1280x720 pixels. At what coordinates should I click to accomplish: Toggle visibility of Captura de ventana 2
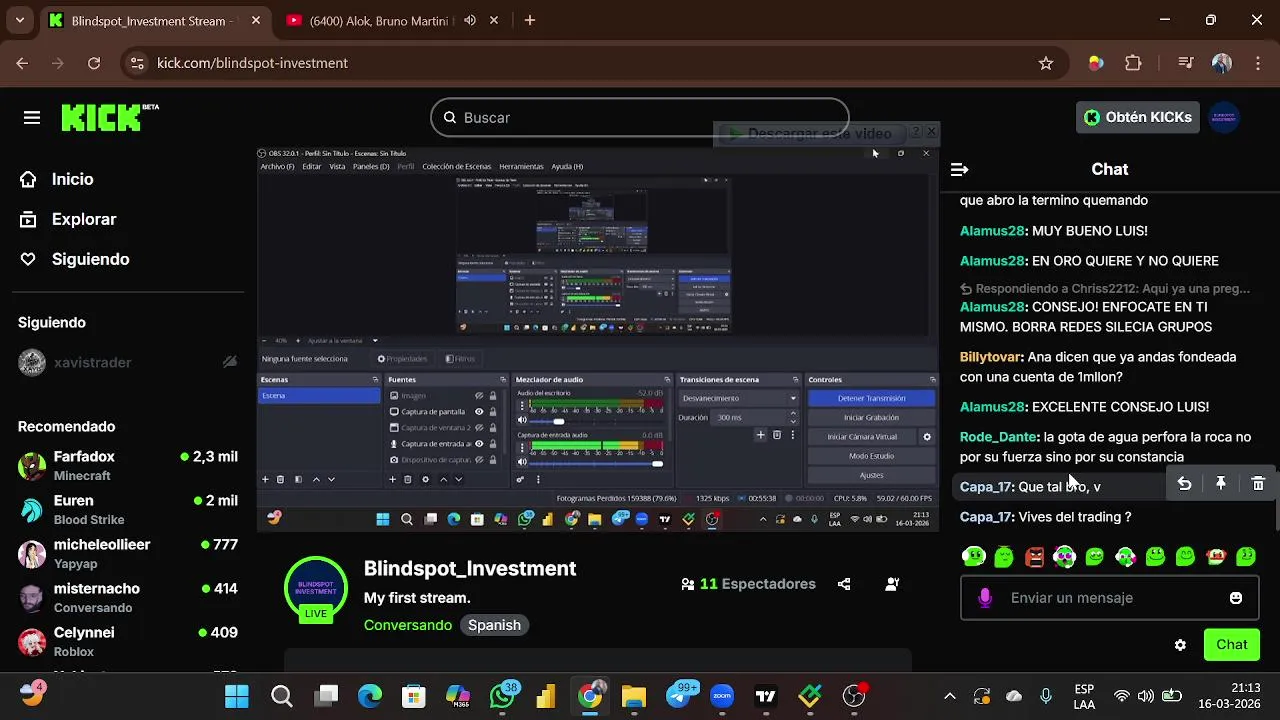[x=479, y=427]
